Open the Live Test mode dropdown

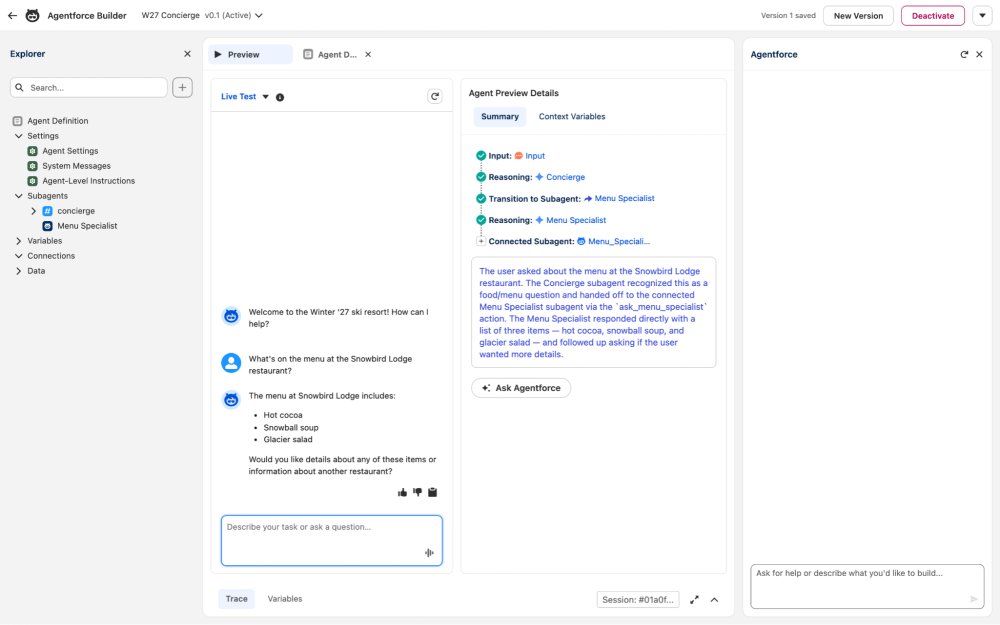coord(245,96)
